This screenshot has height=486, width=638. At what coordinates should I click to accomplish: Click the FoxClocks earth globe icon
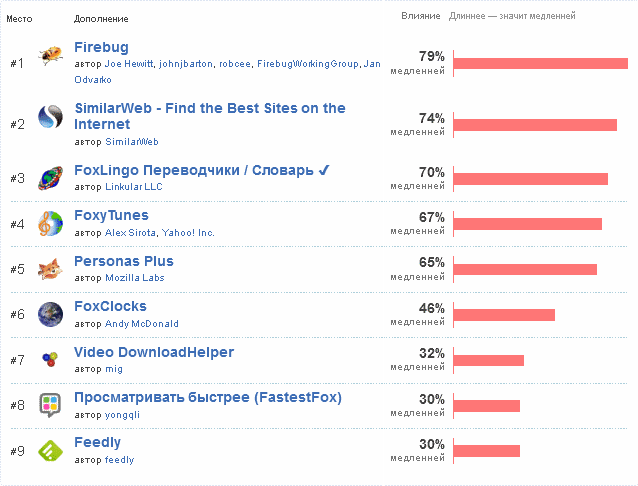(x=50, y=314)
